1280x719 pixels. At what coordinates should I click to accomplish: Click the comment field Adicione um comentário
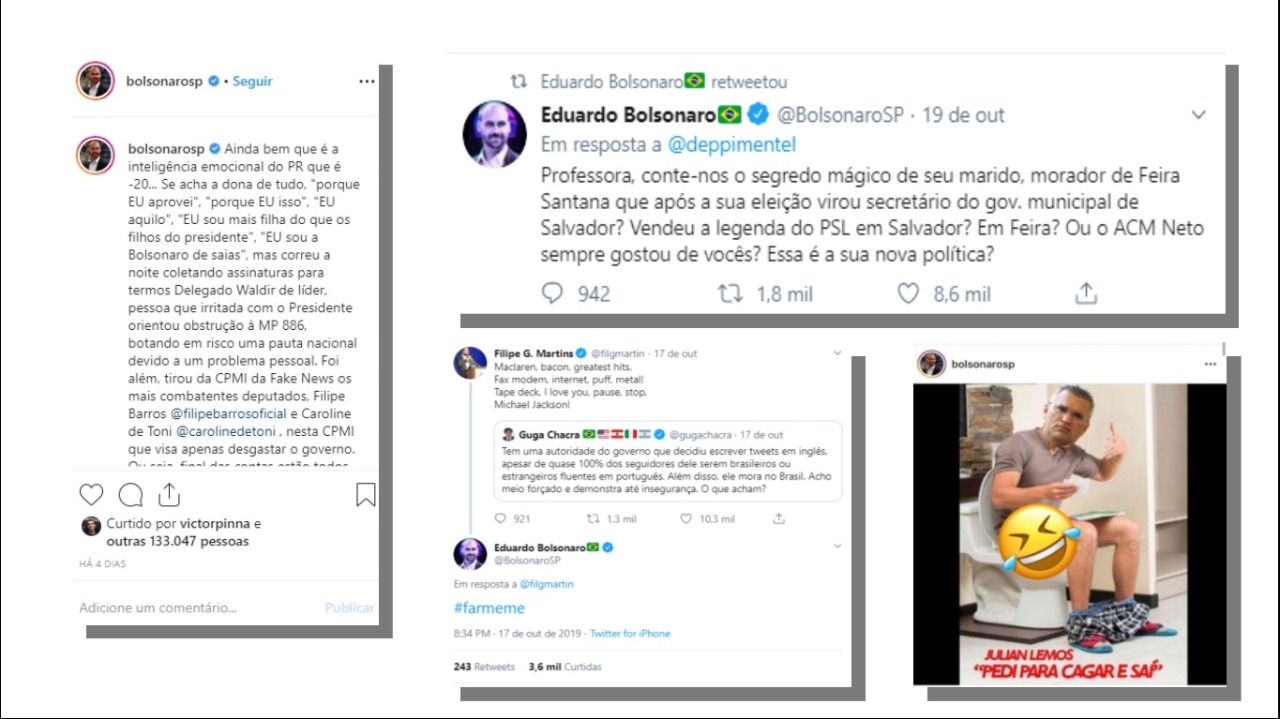(158, 607)
